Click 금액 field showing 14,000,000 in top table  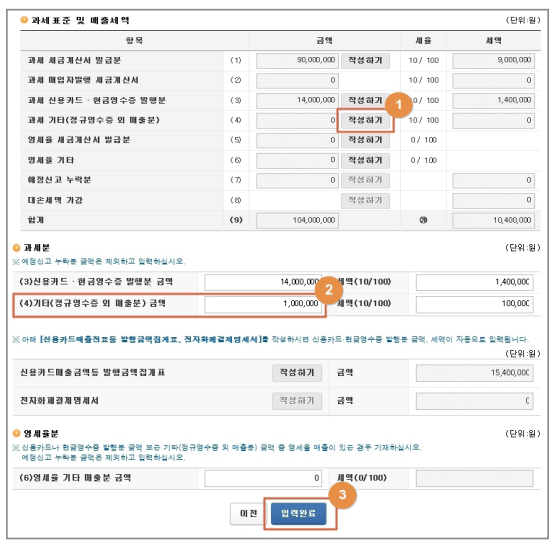click(298, 100)
